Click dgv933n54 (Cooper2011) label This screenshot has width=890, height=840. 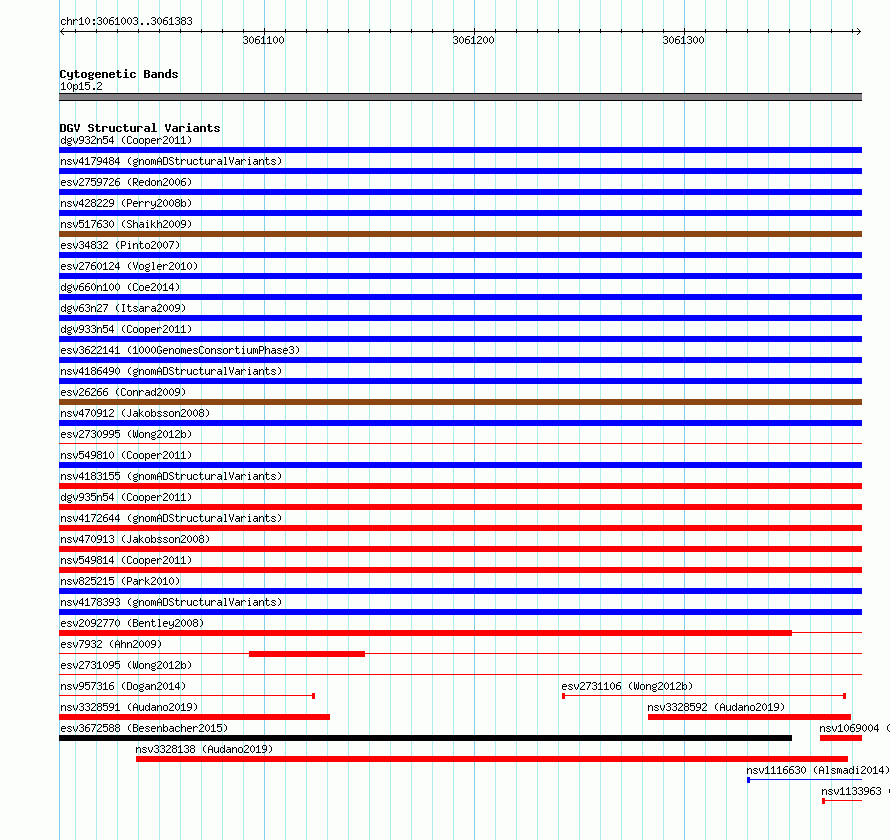click(x=126, y=329)
